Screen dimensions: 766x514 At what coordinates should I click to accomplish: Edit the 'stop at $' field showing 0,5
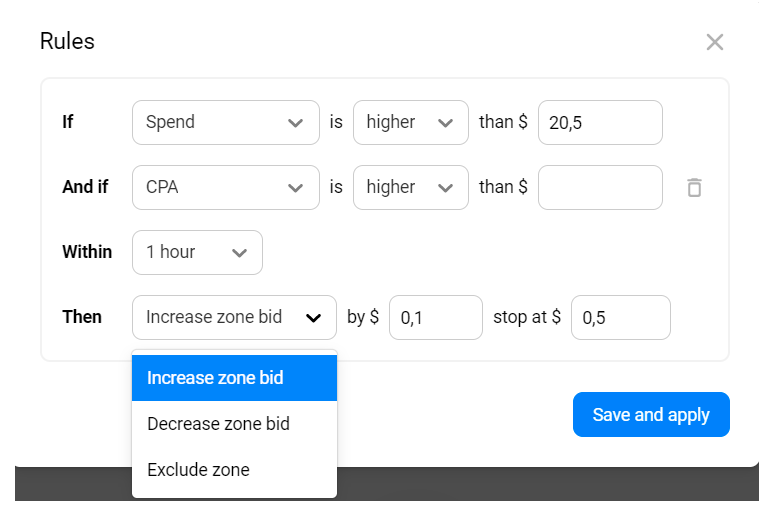620,318
